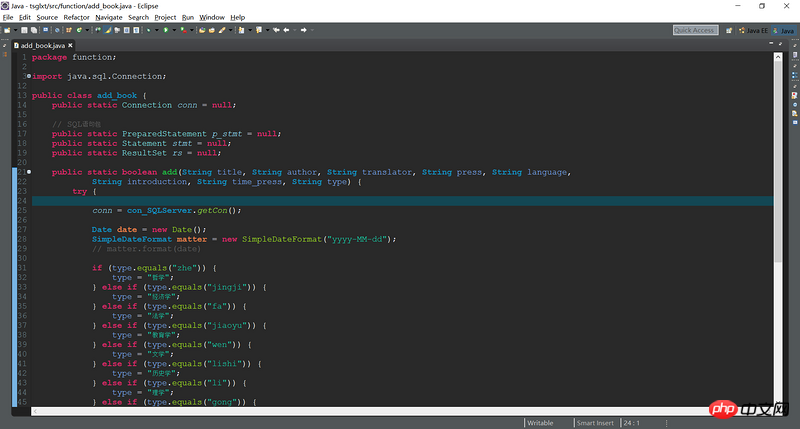The height and width of the screenshot is (429, 800).
Task: Click the Quick Access search field
Action: click(x=694, y=30)
